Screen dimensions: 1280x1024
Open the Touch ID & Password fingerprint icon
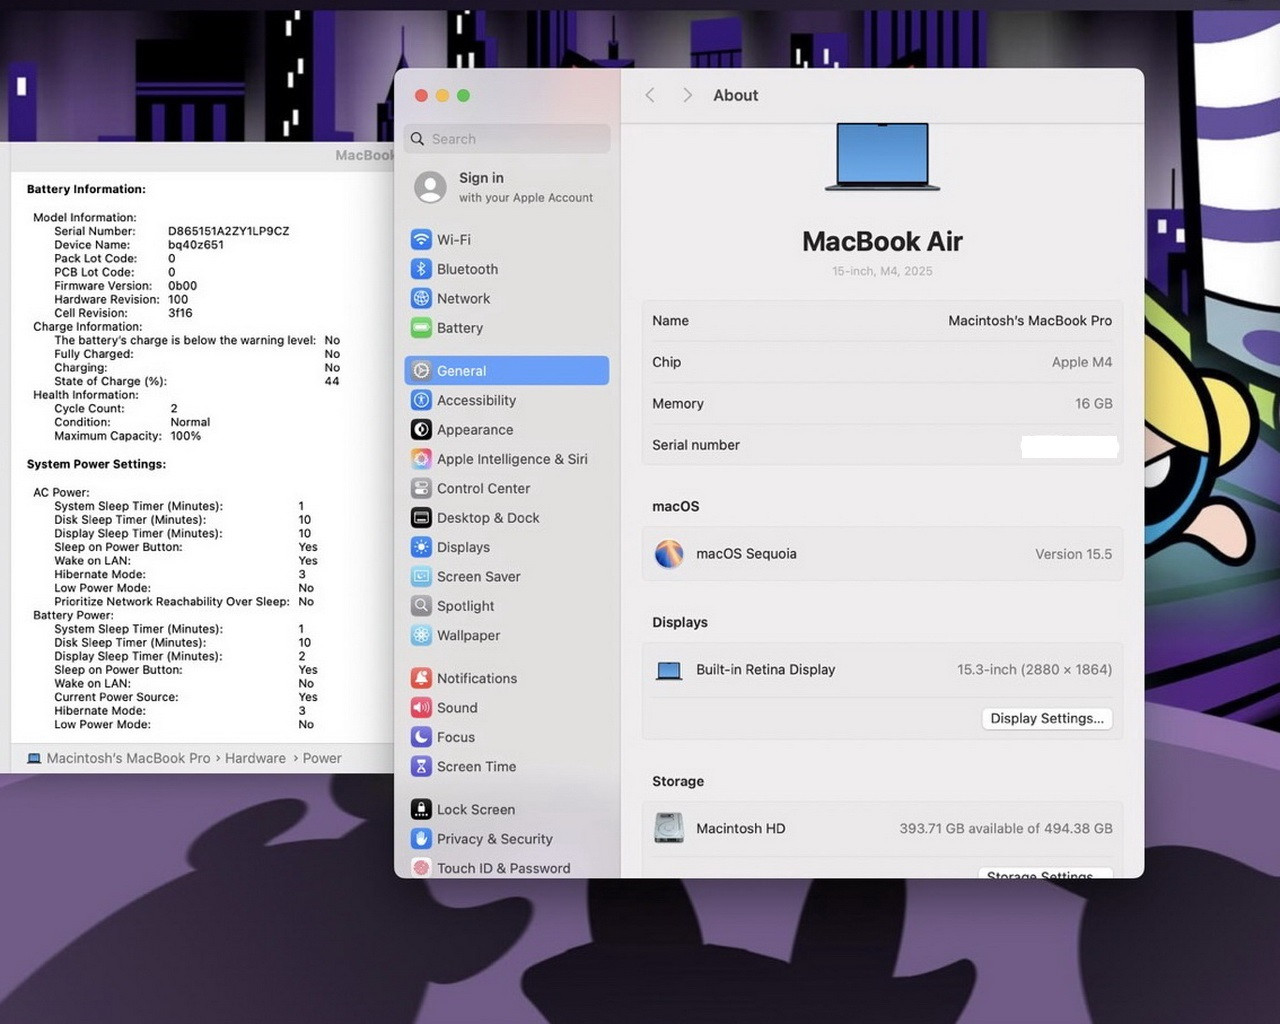[421, 868]
